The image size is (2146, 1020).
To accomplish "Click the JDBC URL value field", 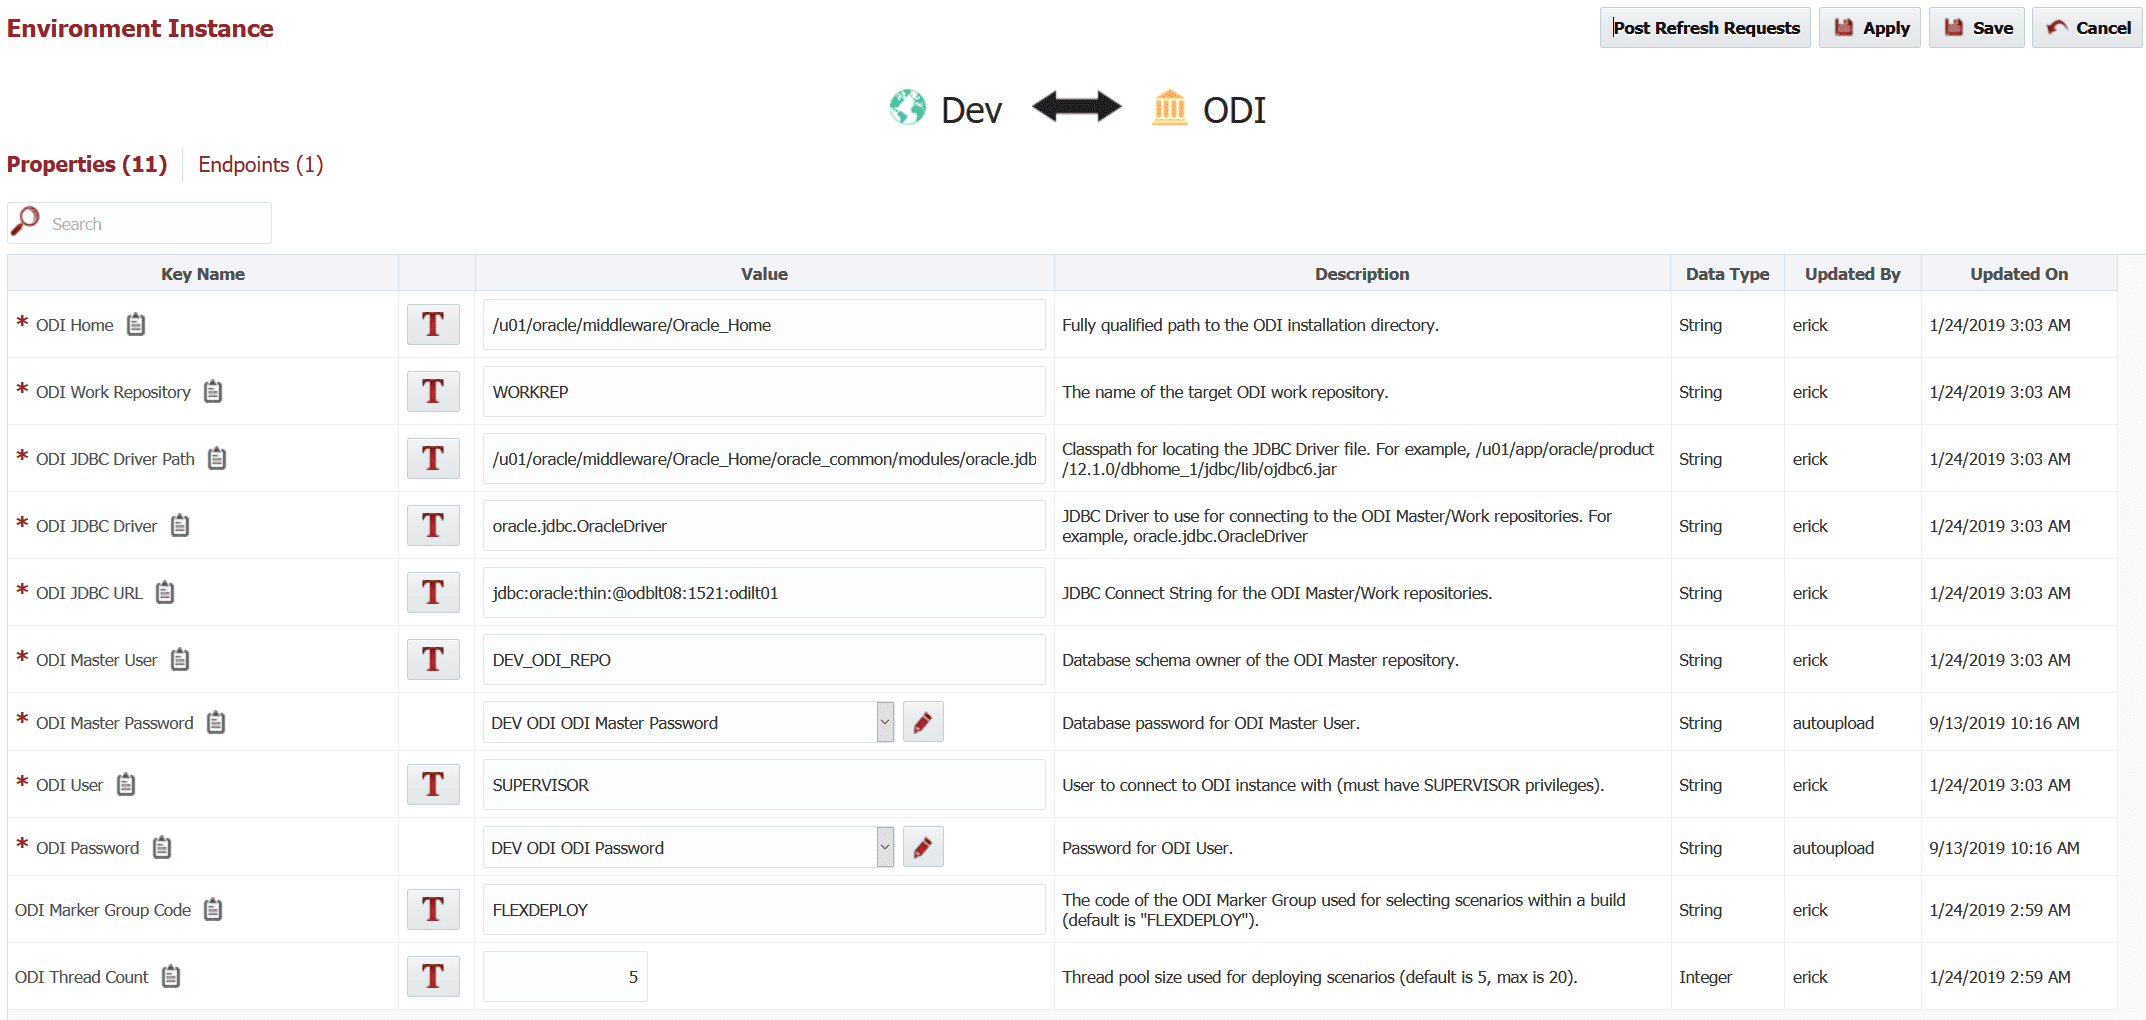I will point(764,593).
